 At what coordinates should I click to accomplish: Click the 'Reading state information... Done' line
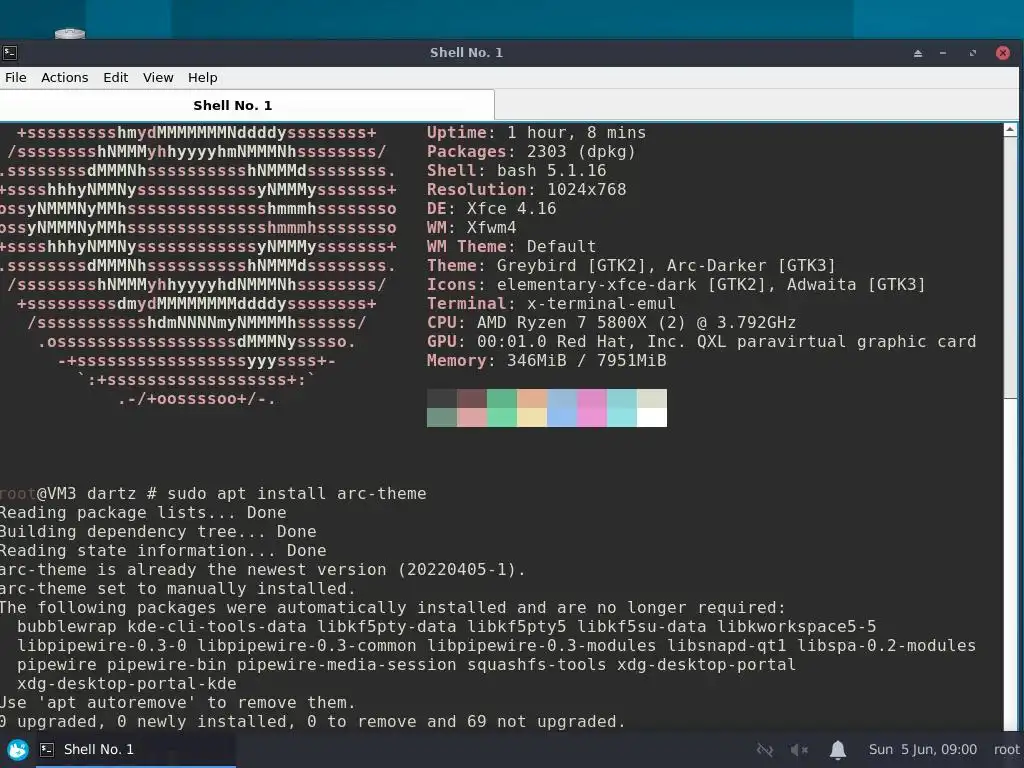[163, 551]
